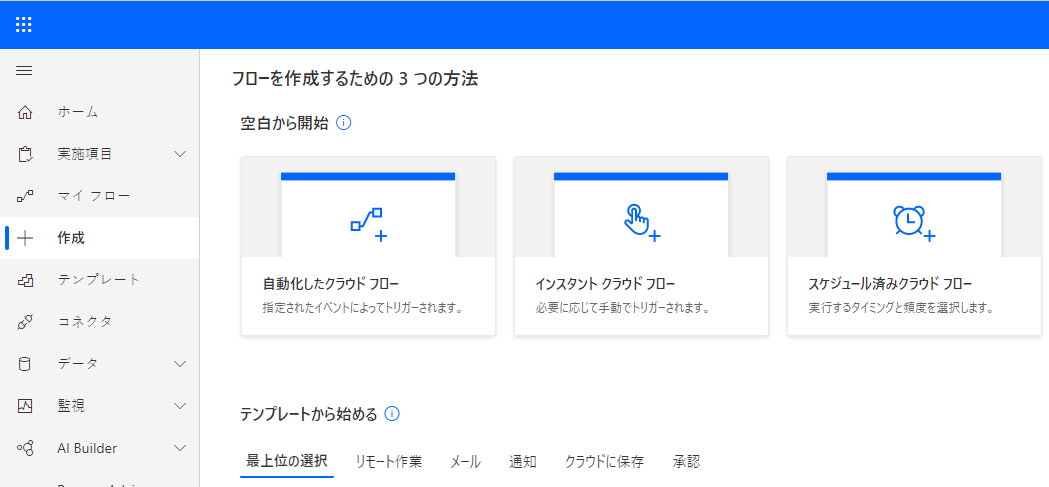
Task: Click the 監視 monitor chart icon
Action: [x=25, y=405]
